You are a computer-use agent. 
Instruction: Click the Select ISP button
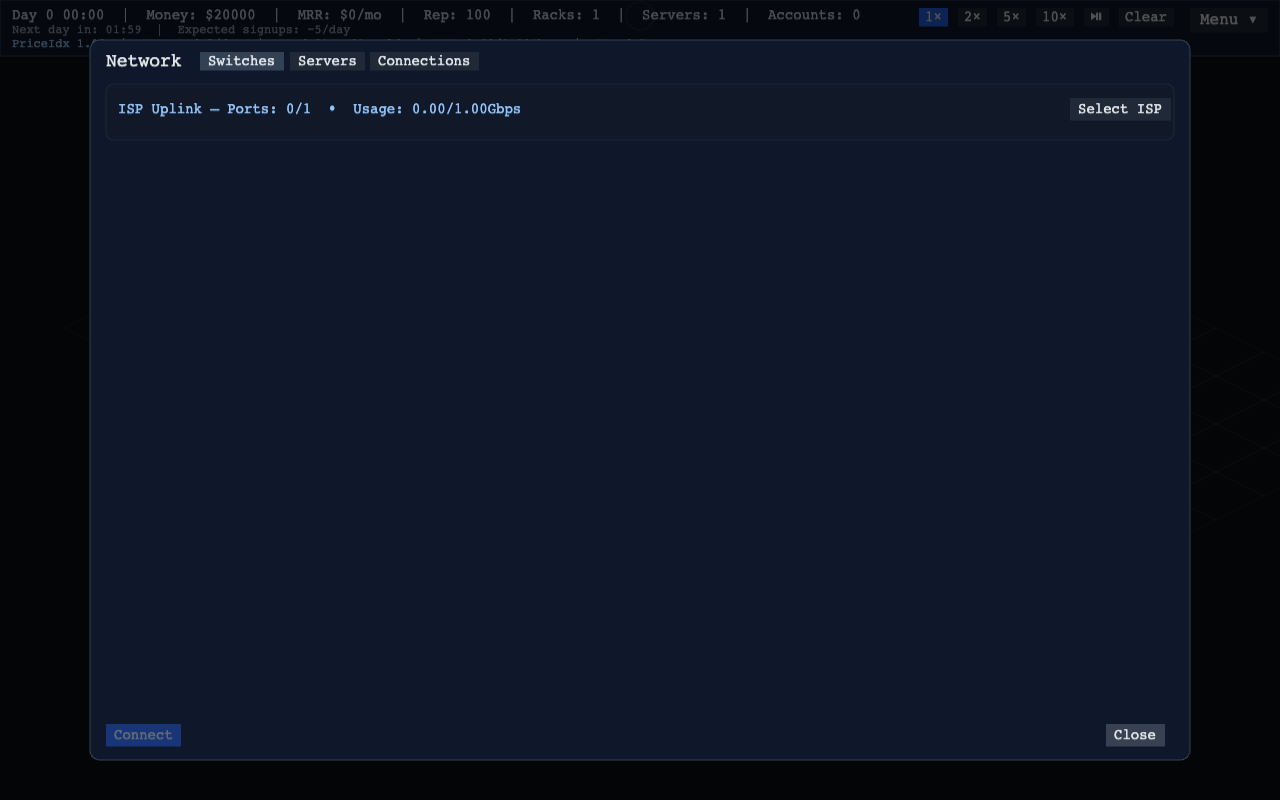[1119, 109]
